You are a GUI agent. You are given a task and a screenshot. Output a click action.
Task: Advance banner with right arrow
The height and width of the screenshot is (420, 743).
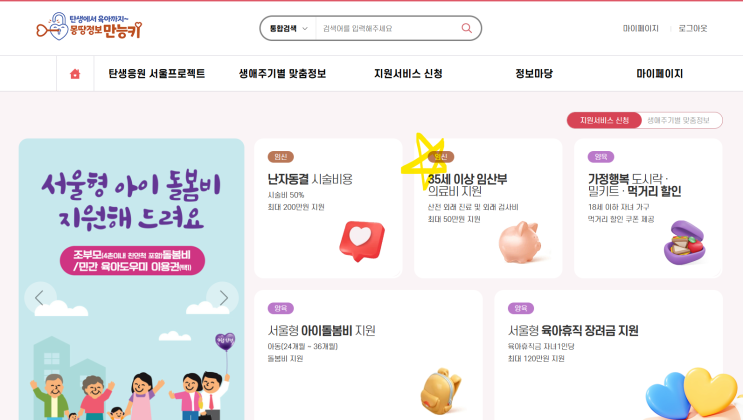223,298
